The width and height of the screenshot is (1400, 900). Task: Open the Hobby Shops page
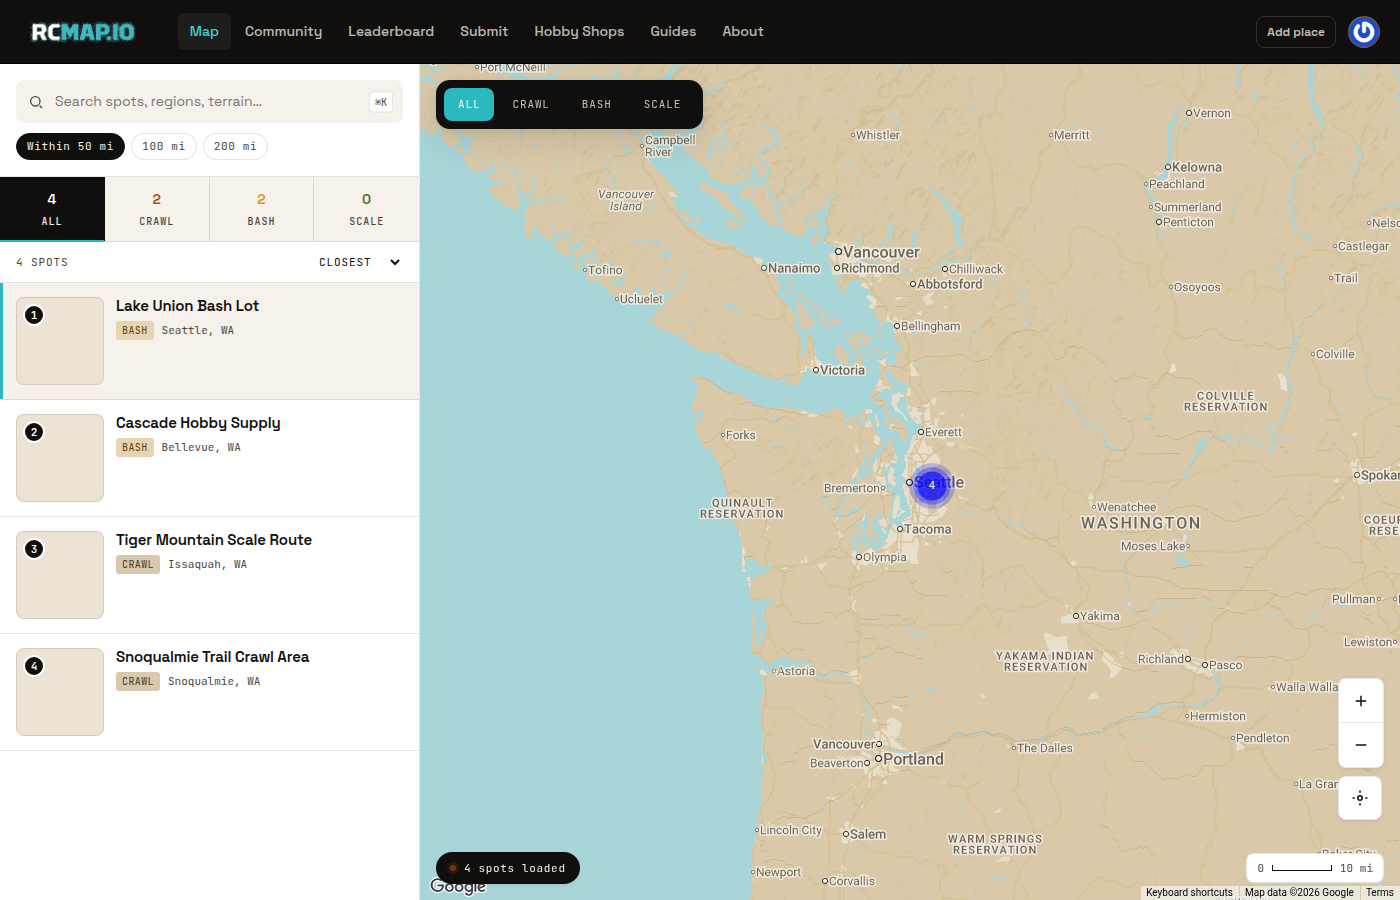click(x=579, y=32)
